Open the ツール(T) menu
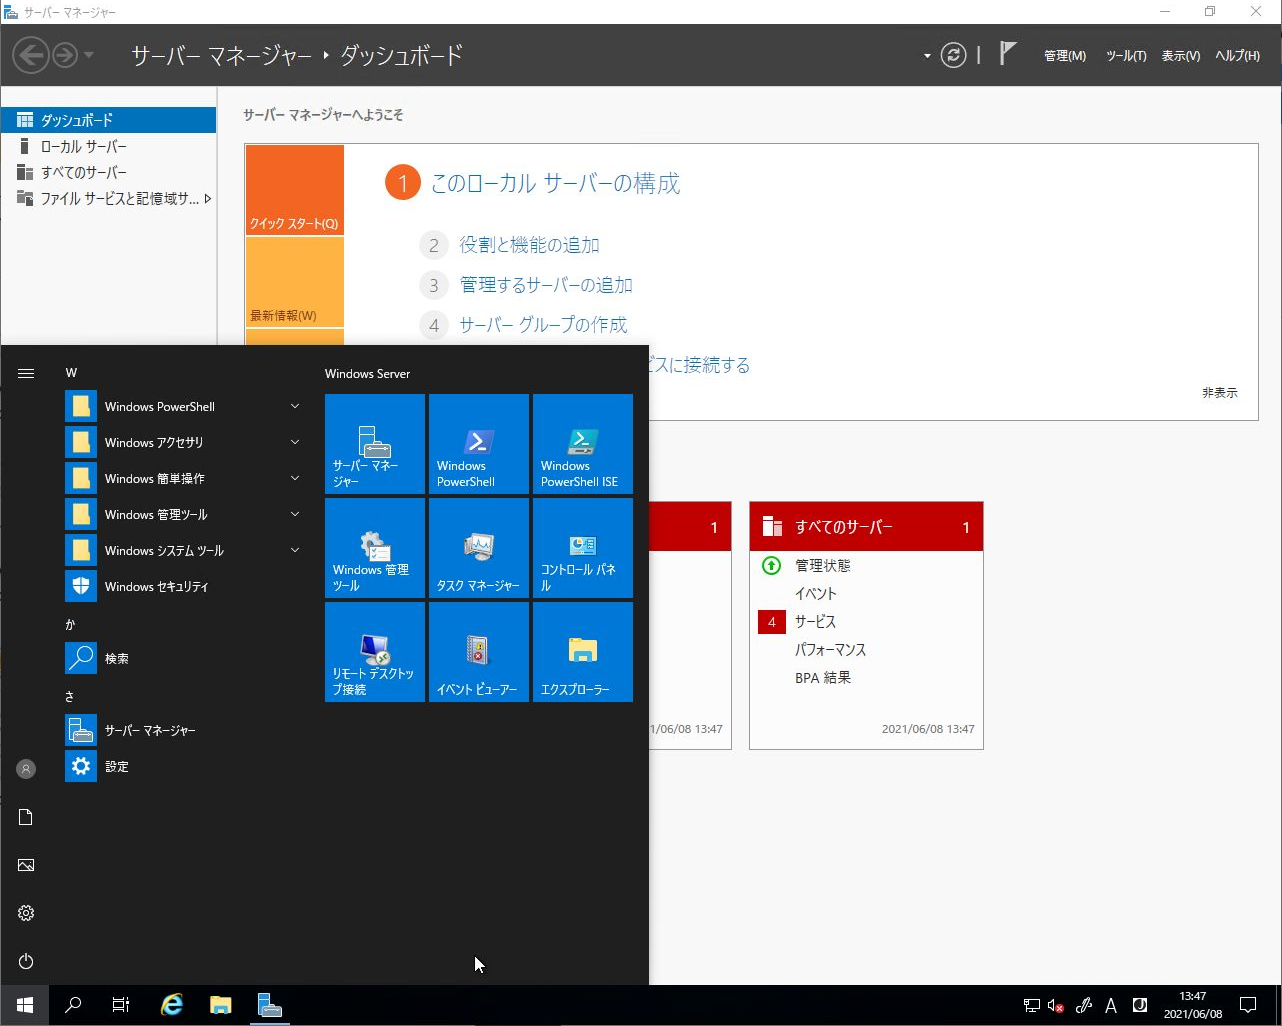 click(x=1126, y=56)
